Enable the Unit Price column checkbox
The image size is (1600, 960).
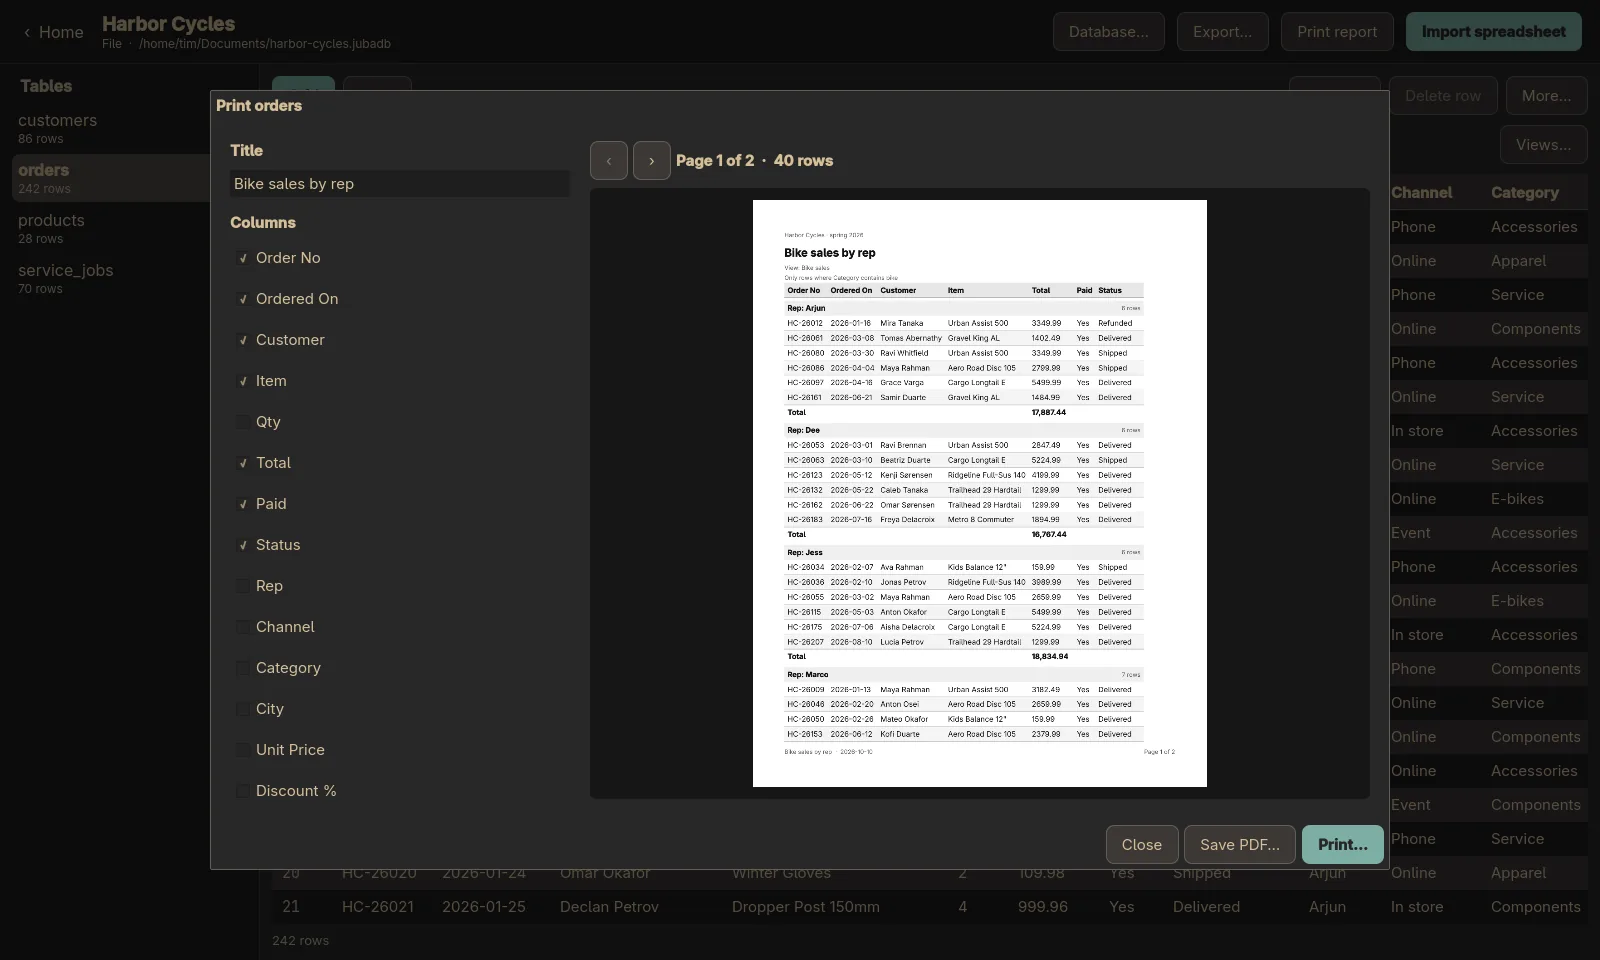point(243,750)
